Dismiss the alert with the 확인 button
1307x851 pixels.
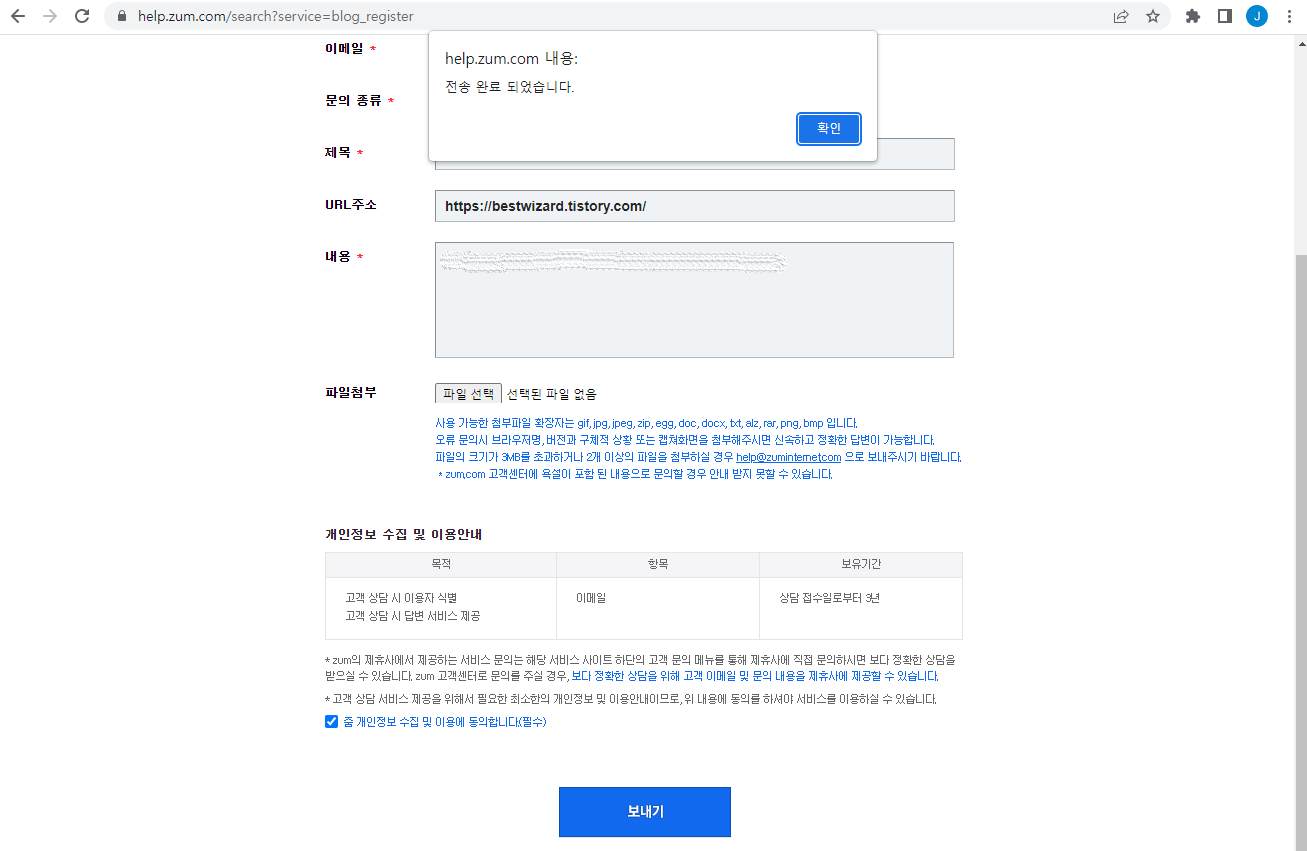pos(828,128)
